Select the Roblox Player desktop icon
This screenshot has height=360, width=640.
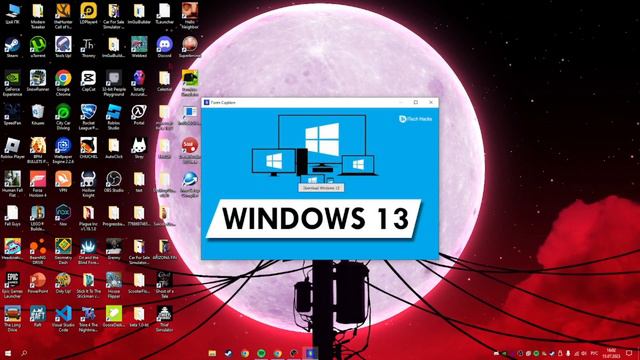pos(12,148)
